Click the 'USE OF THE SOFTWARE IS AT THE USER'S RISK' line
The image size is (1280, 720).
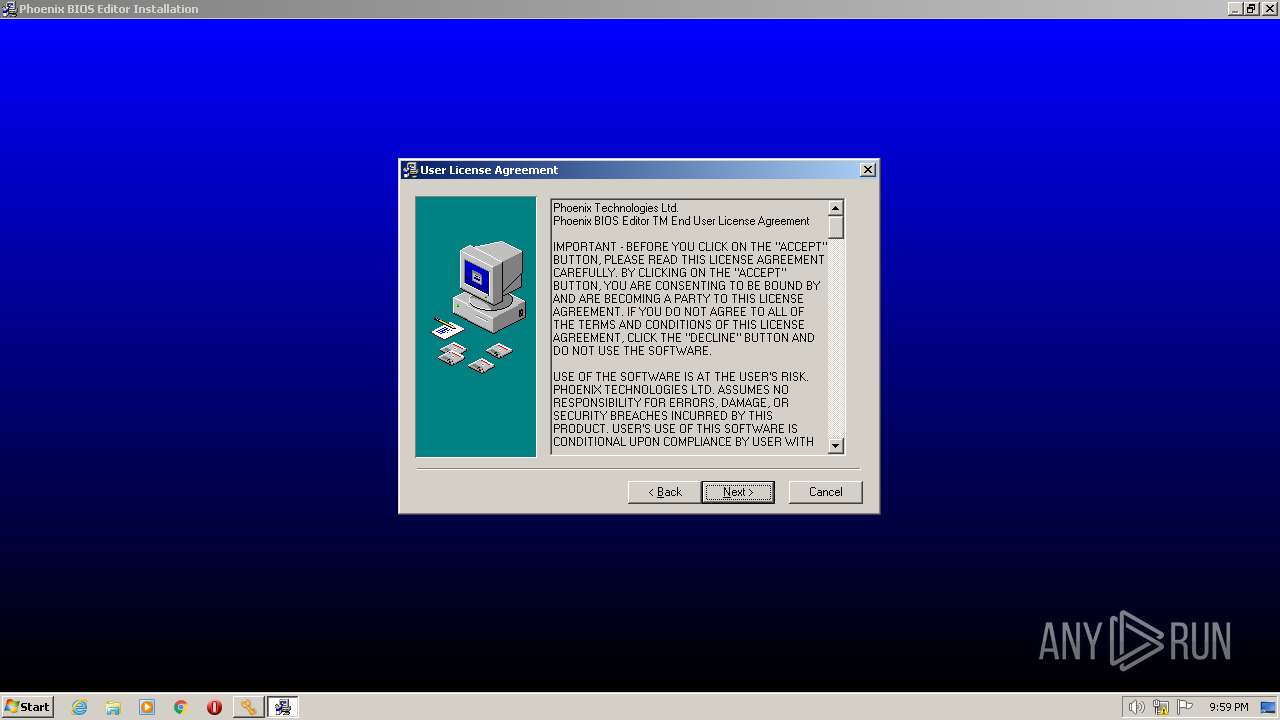point(680,377)
